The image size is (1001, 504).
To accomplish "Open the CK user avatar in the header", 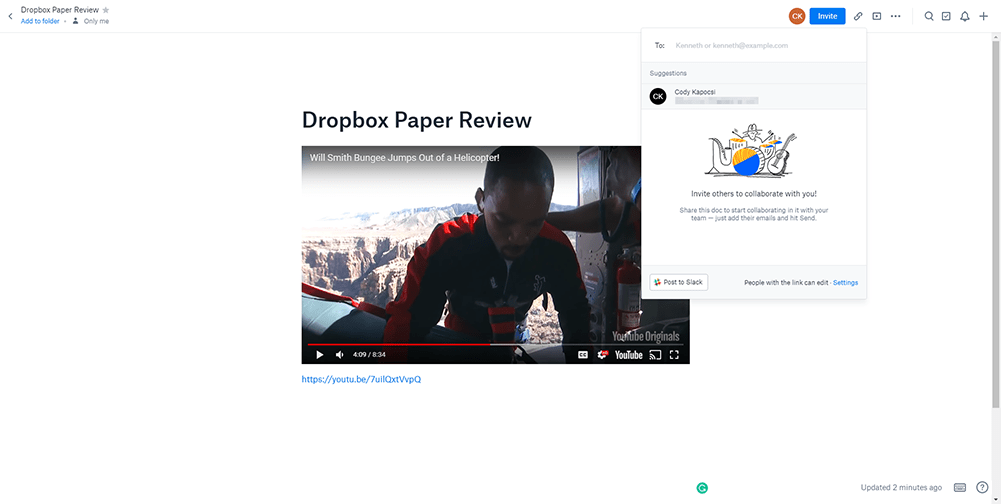I will 797,16.
